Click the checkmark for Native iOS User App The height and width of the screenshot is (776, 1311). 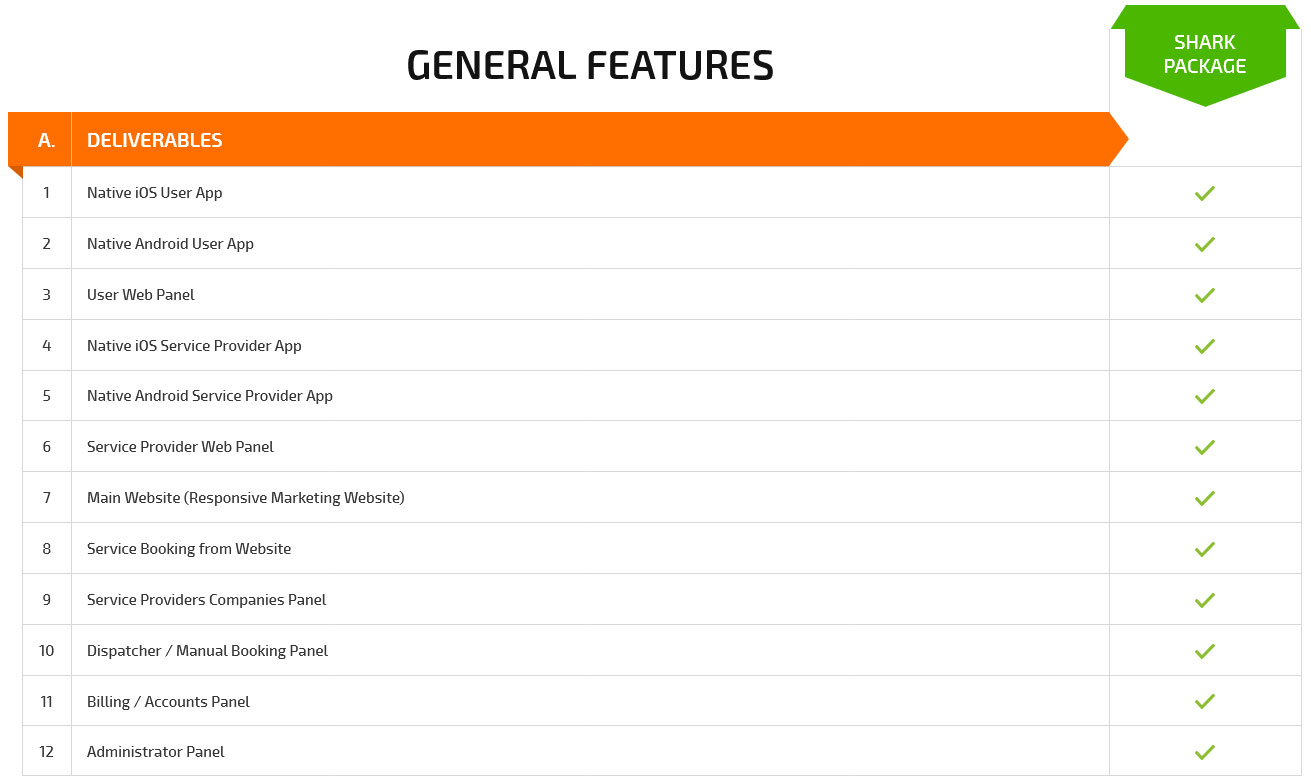[x=1205, y=193]
